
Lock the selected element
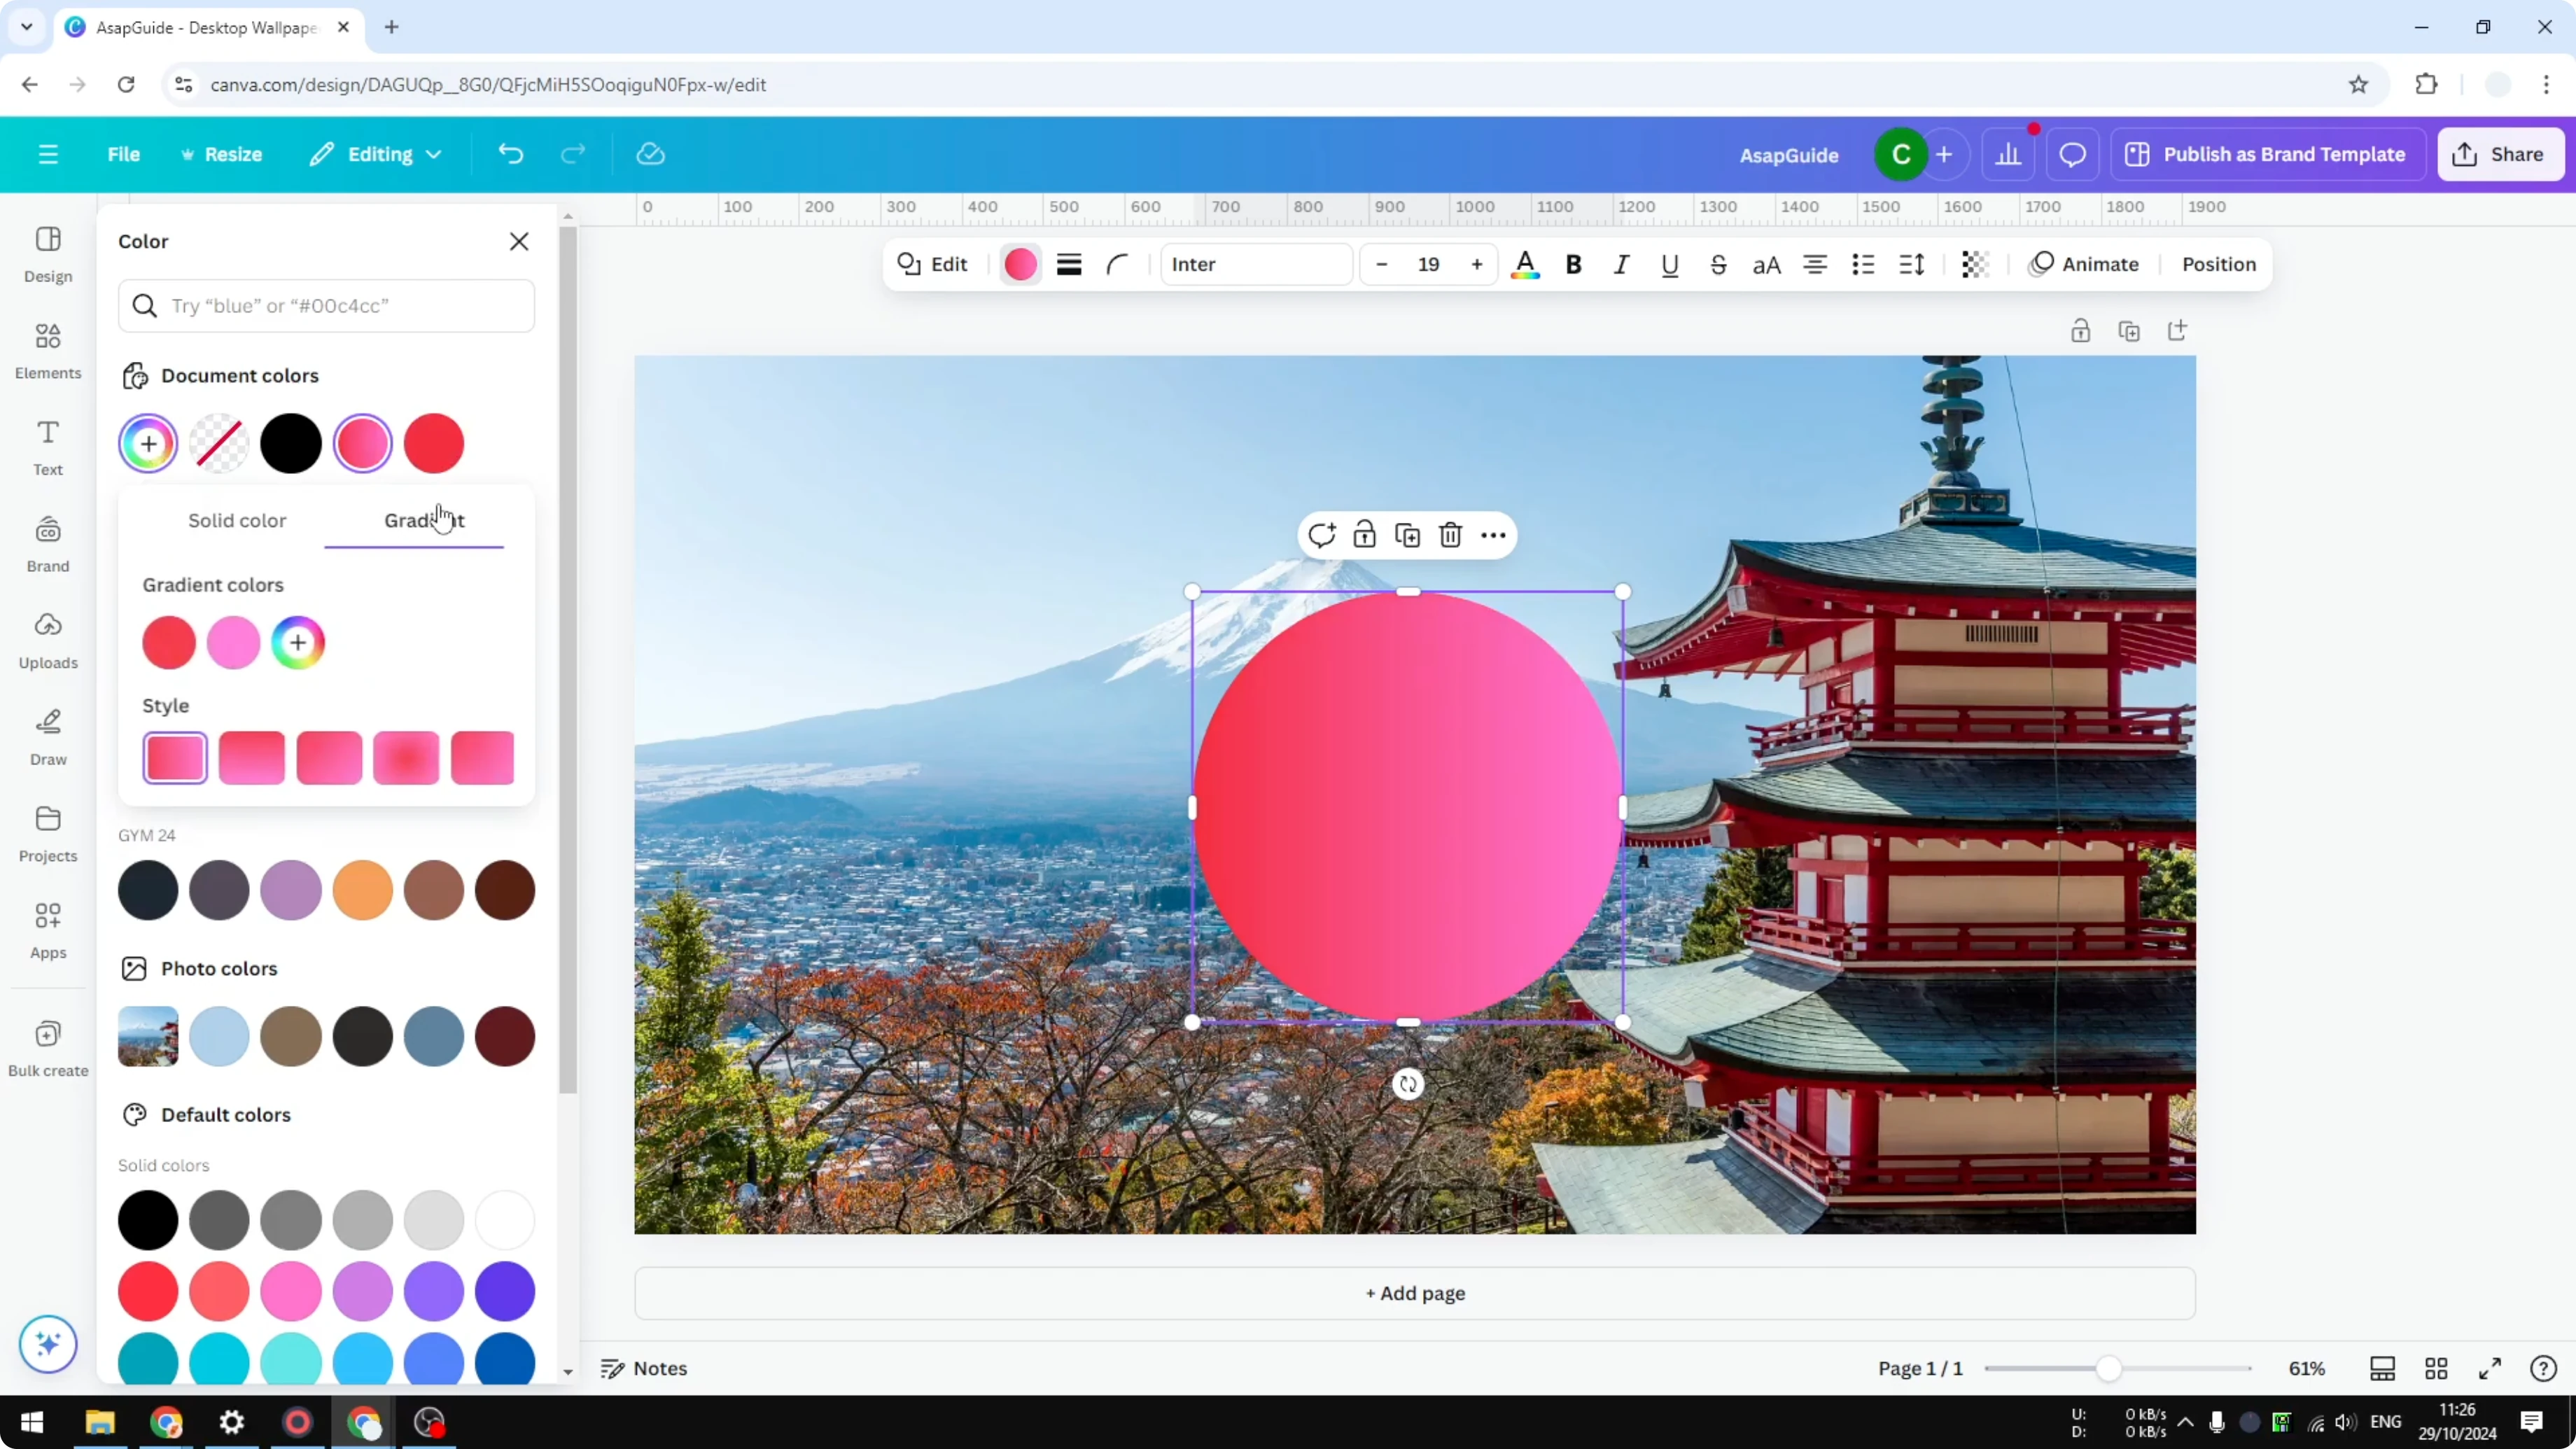(x=1364, y=535)
